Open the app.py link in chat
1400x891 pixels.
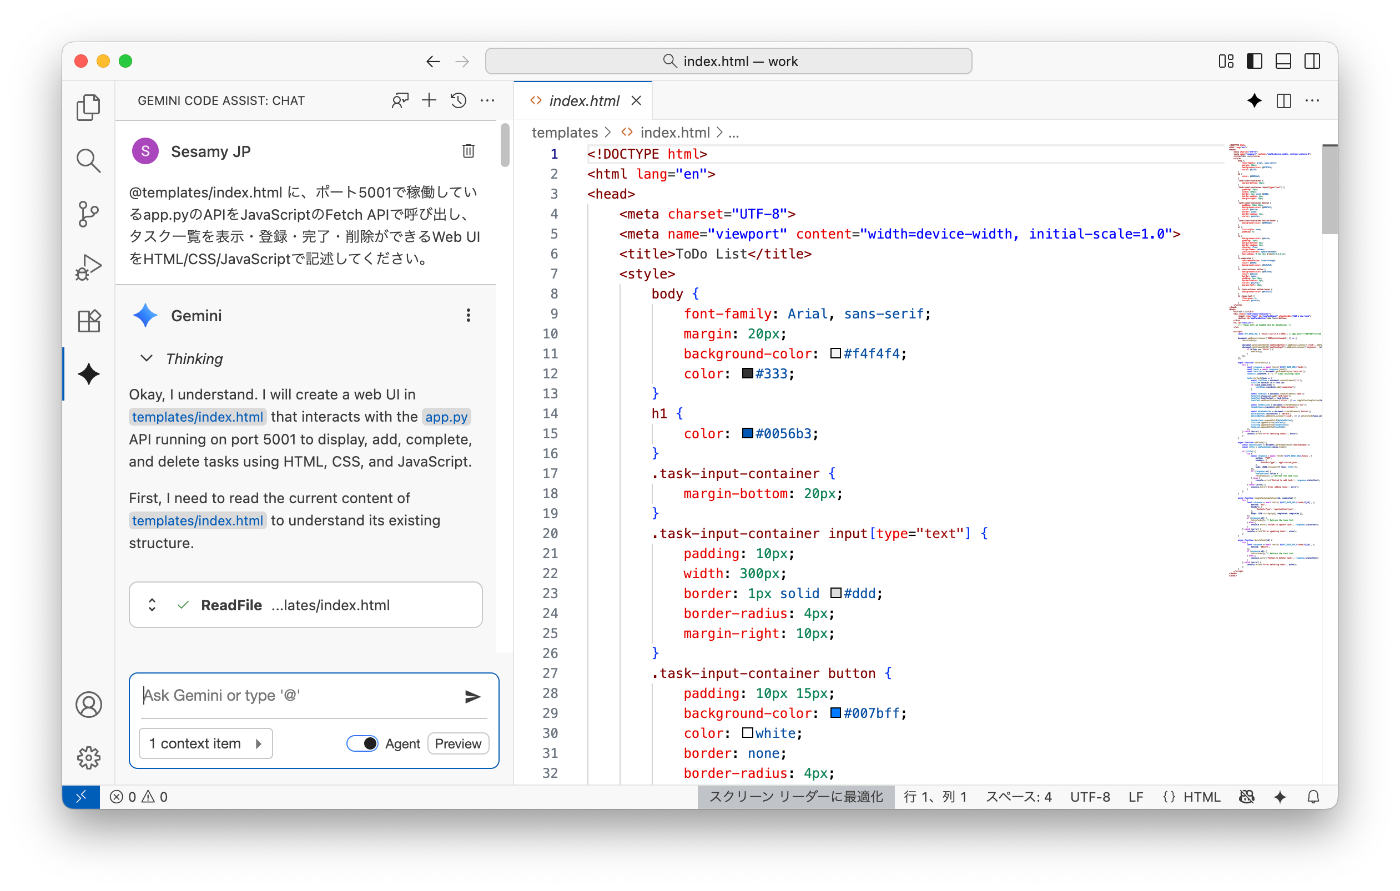click(x=446, y=417)
